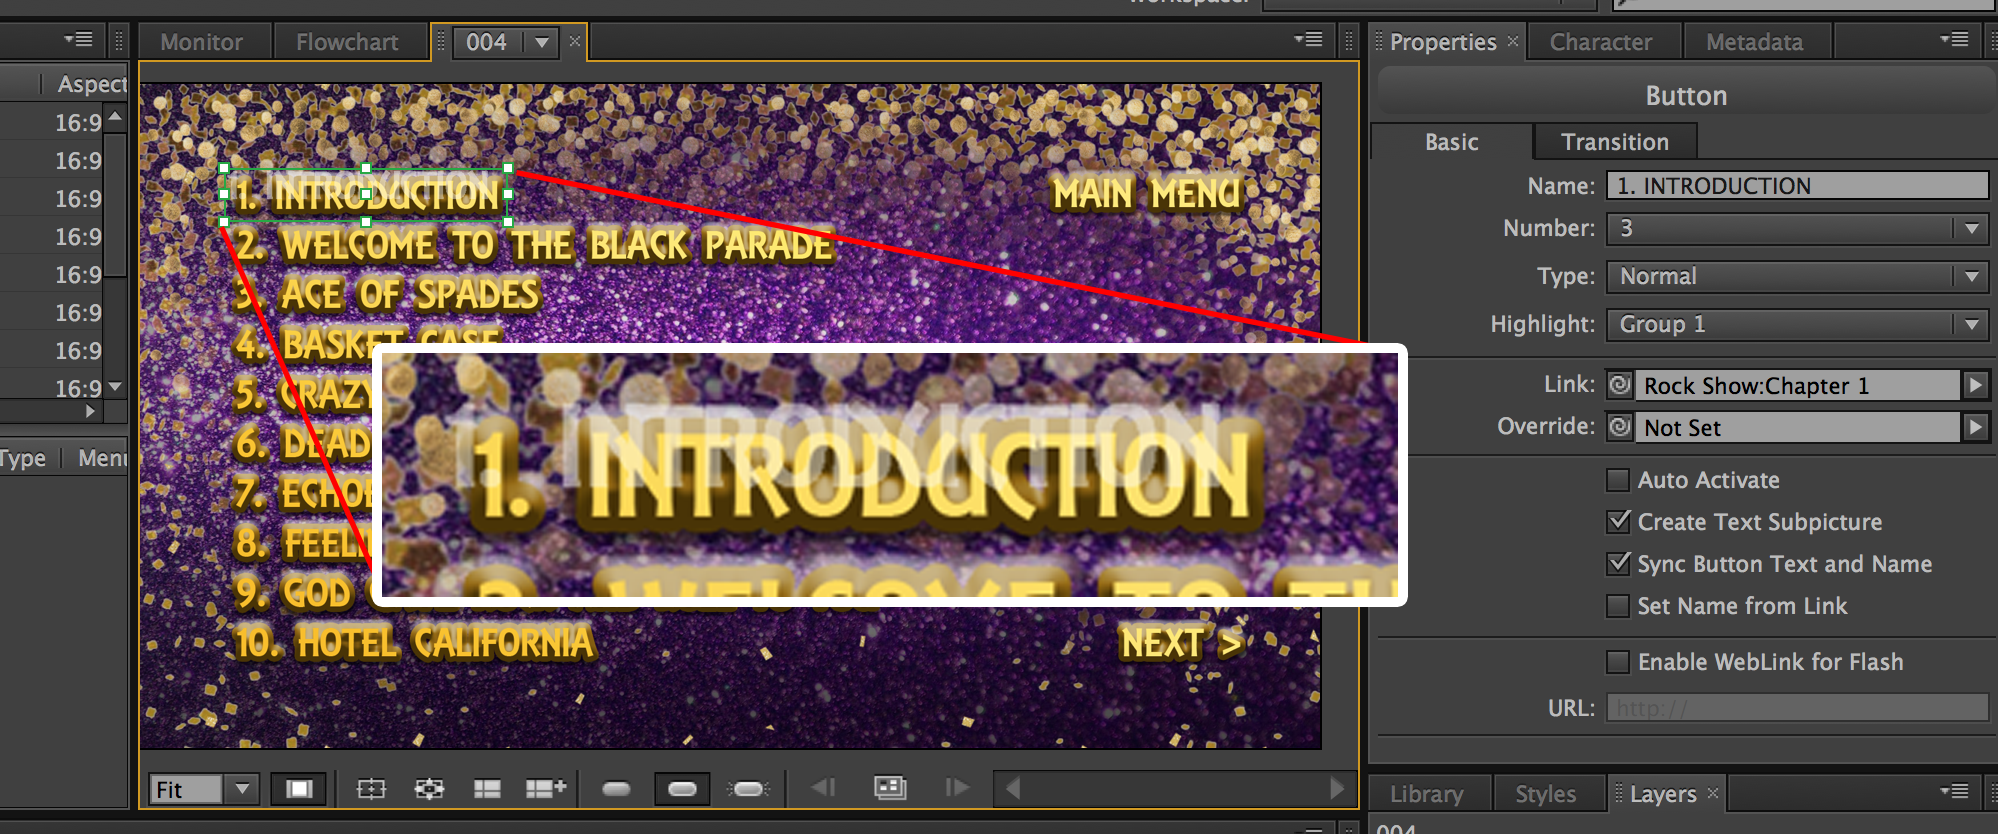The width and height of the screenshot is (1998, 834).
Task: Check the Set Name from Link box
Action: point(1617,606)
